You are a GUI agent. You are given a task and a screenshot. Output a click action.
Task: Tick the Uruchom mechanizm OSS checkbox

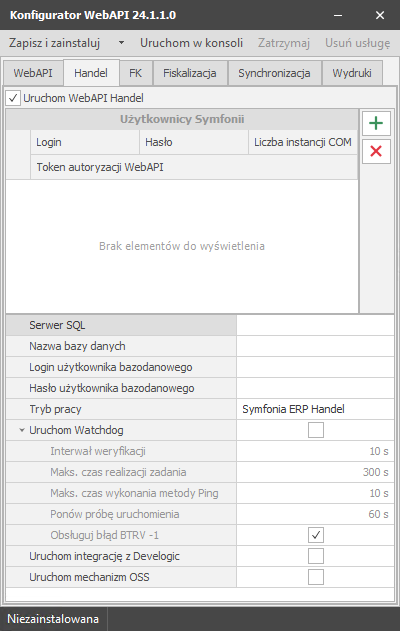[x=315, y=577]
